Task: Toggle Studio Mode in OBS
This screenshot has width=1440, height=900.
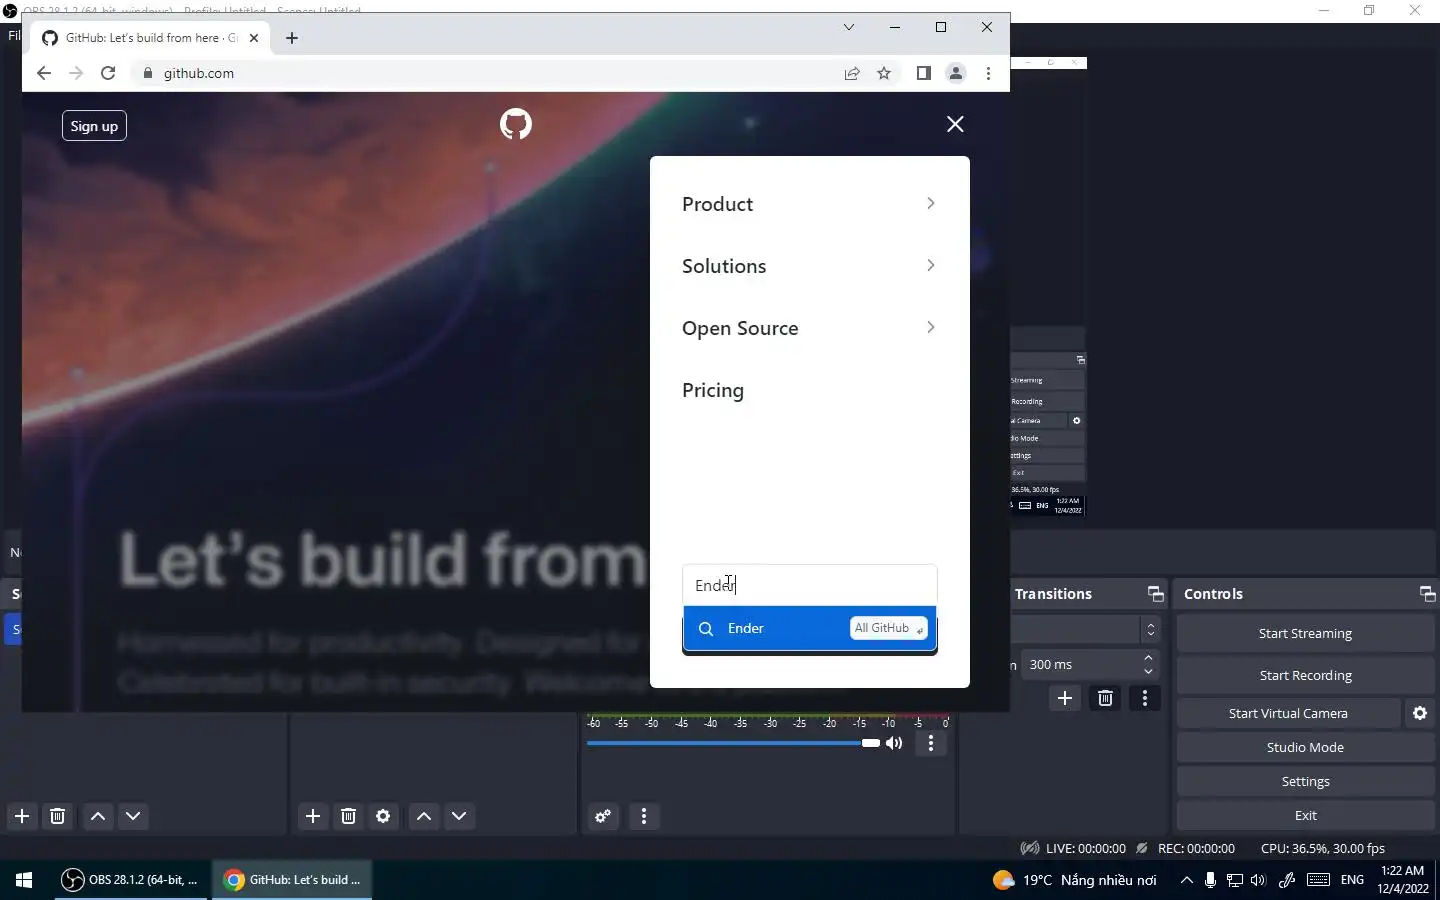Action: [x=1305, y=747]
